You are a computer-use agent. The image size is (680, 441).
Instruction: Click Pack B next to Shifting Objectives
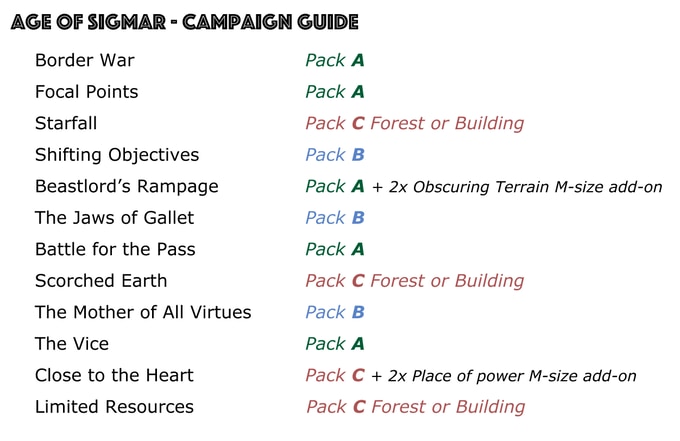[x=335, y=155]
